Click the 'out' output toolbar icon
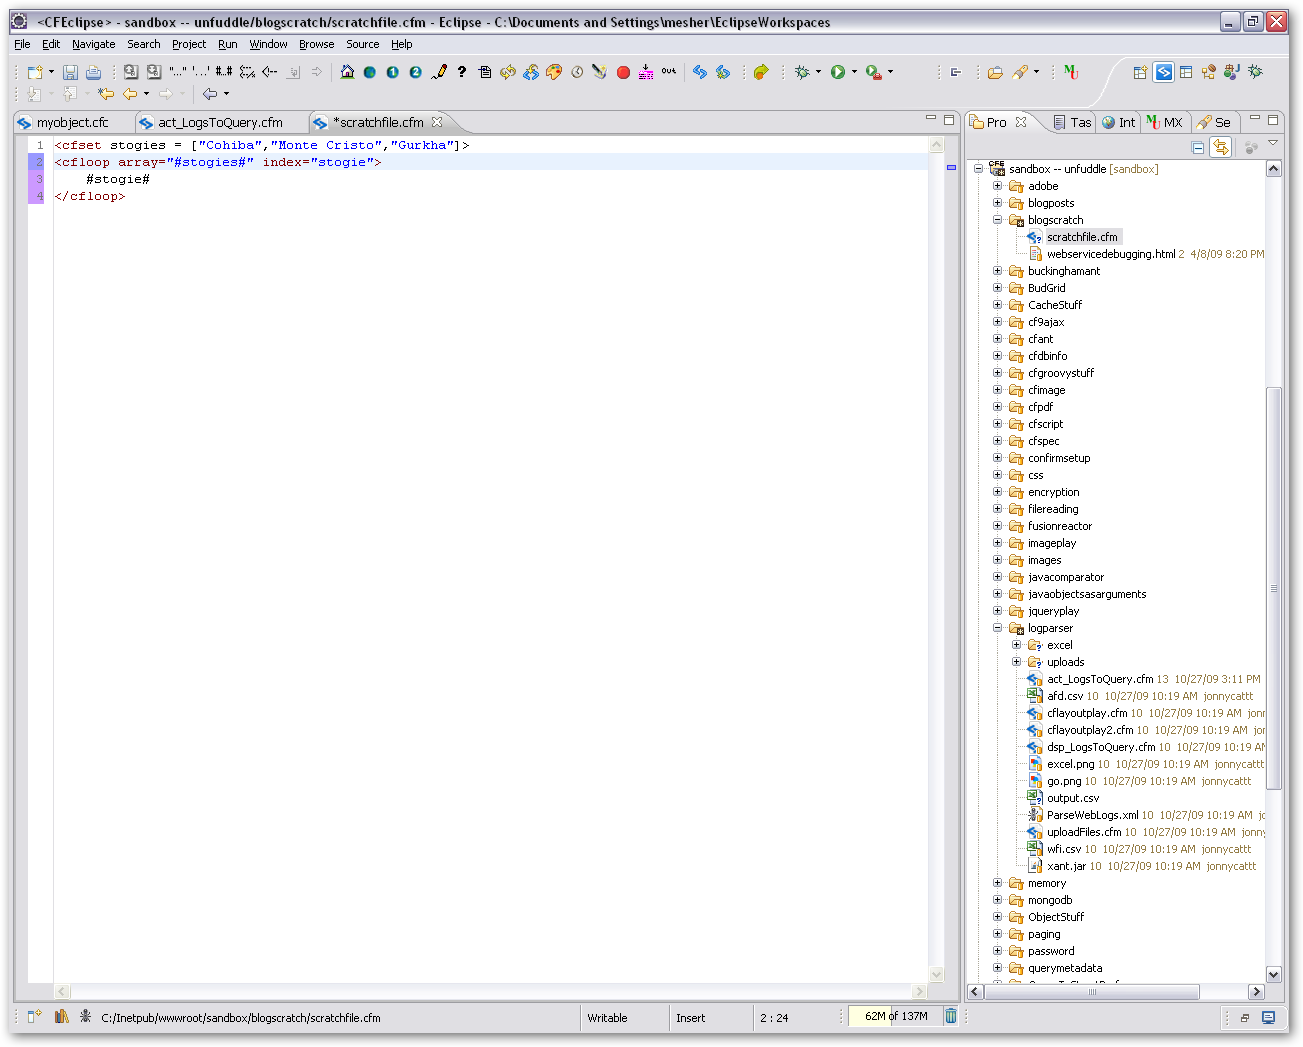Viewport: 1303px width, 1047px height. pos(669,72)
